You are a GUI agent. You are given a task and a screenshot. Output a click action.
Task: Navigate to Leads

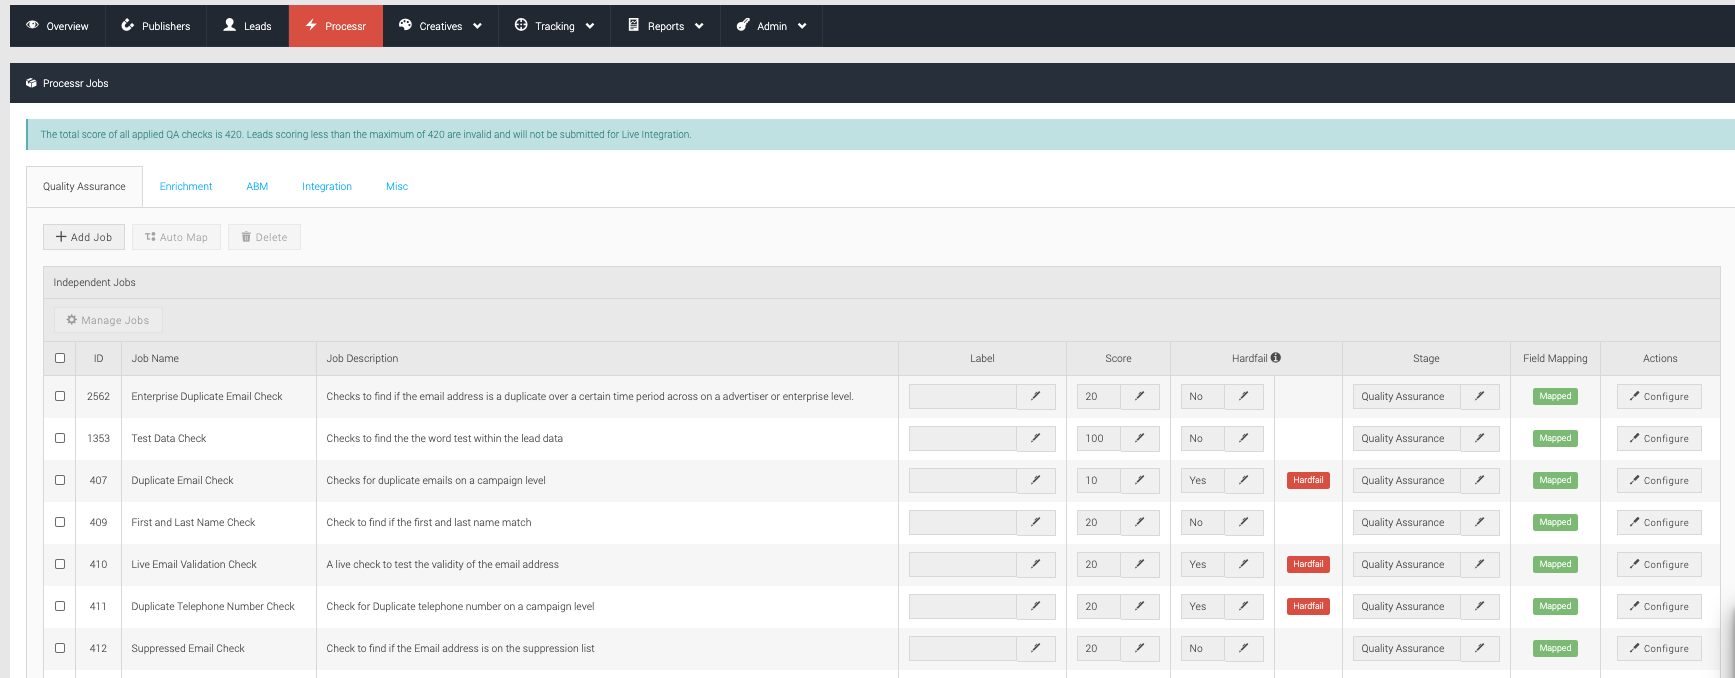248,26
